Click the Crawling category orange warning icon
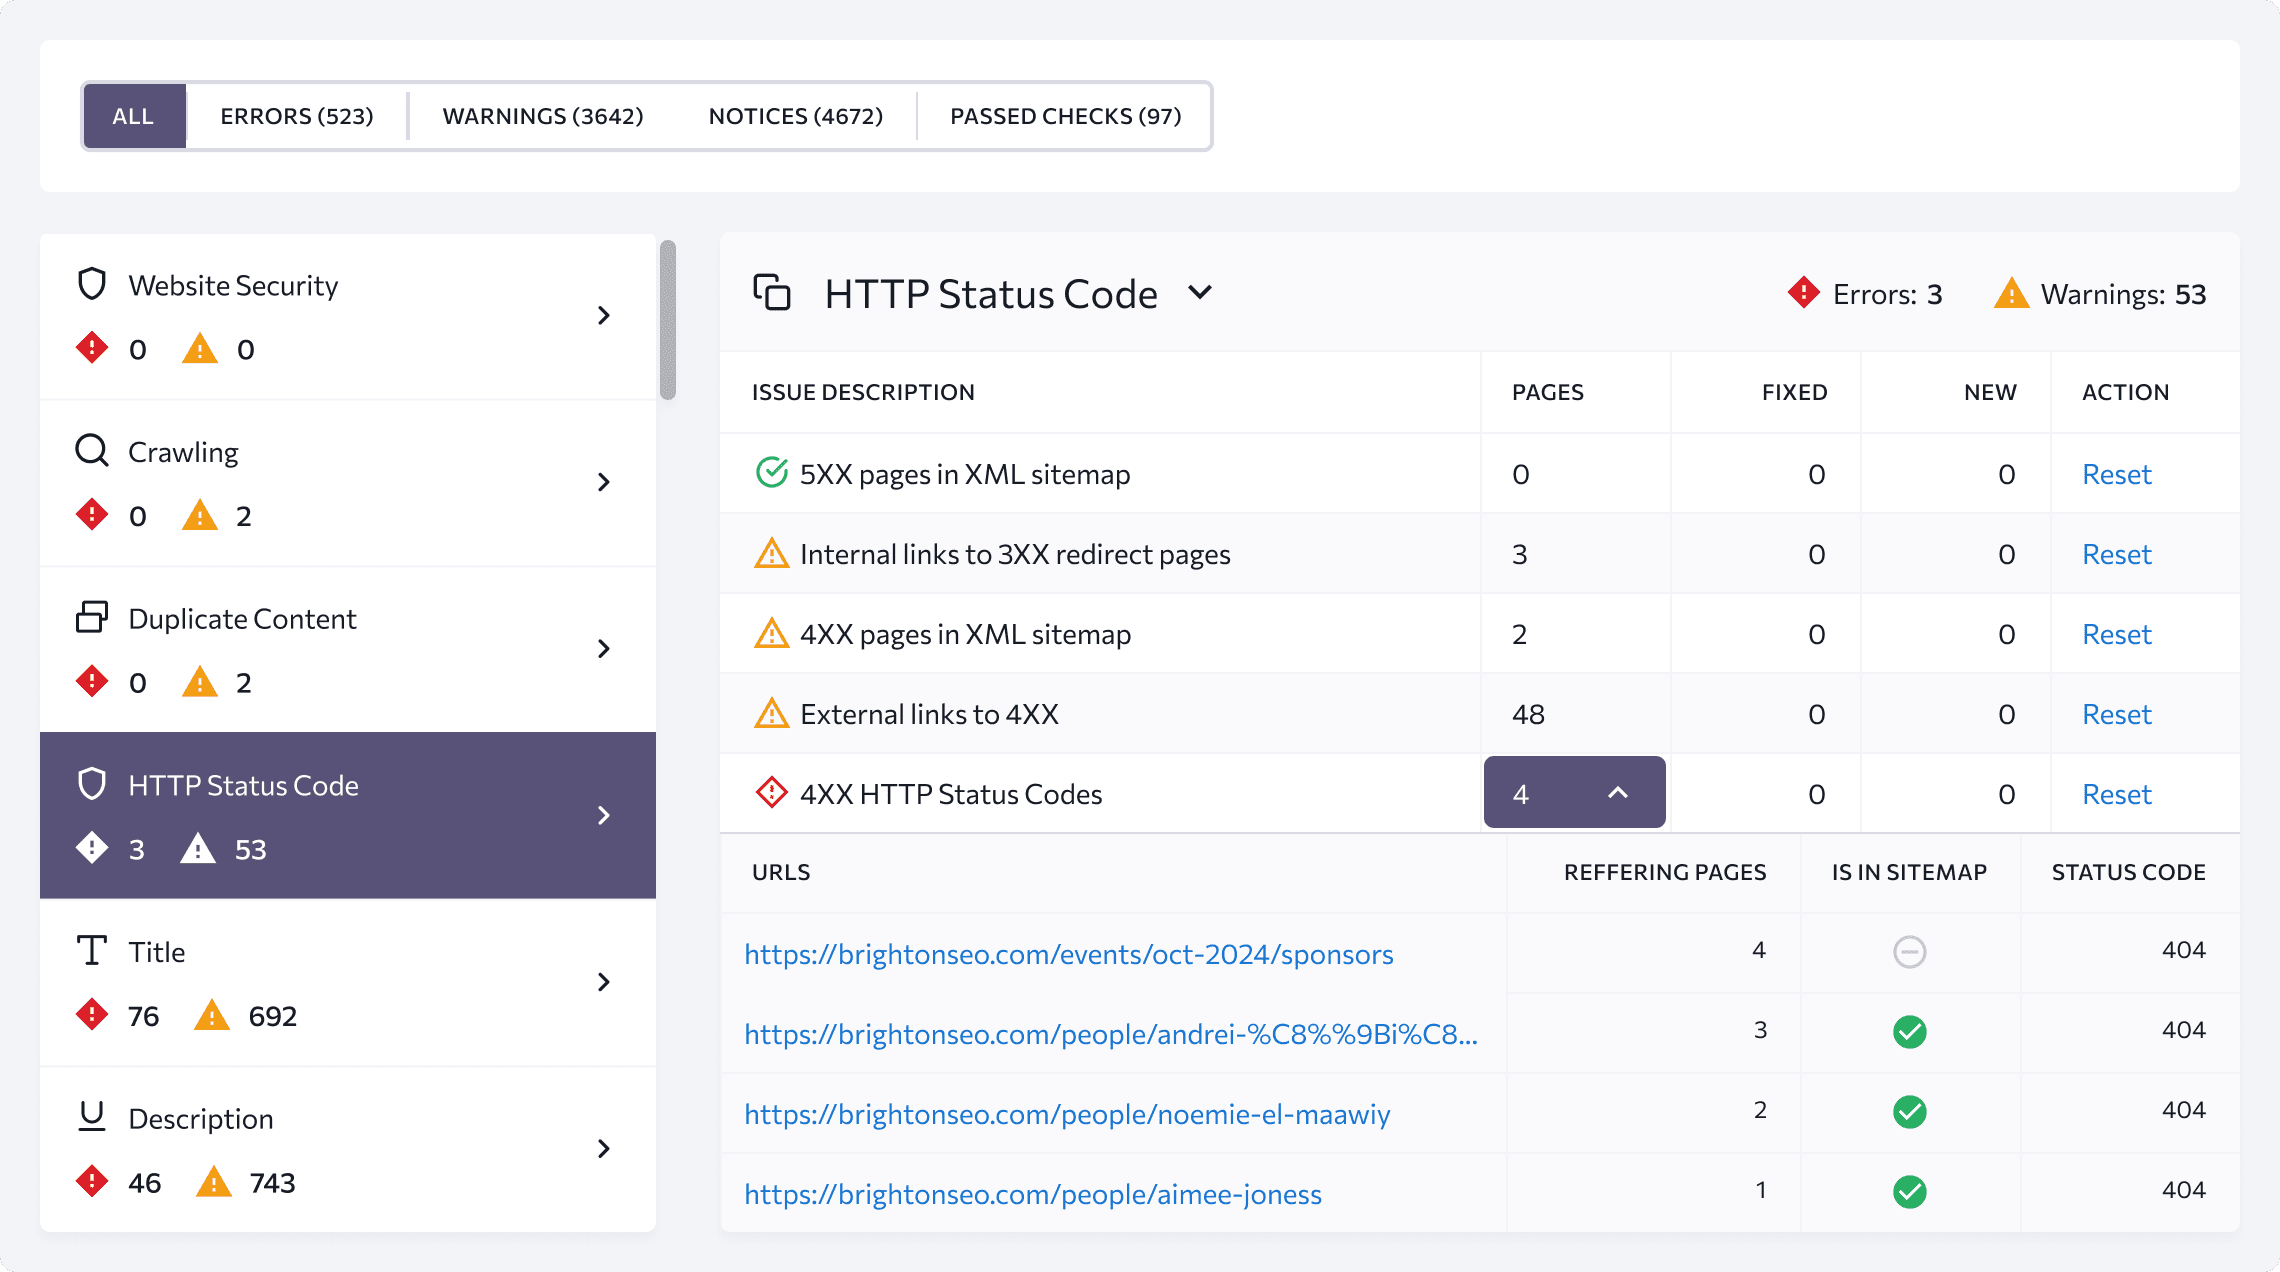This screenshot has width=2280, height=1272. click(200, 515)
